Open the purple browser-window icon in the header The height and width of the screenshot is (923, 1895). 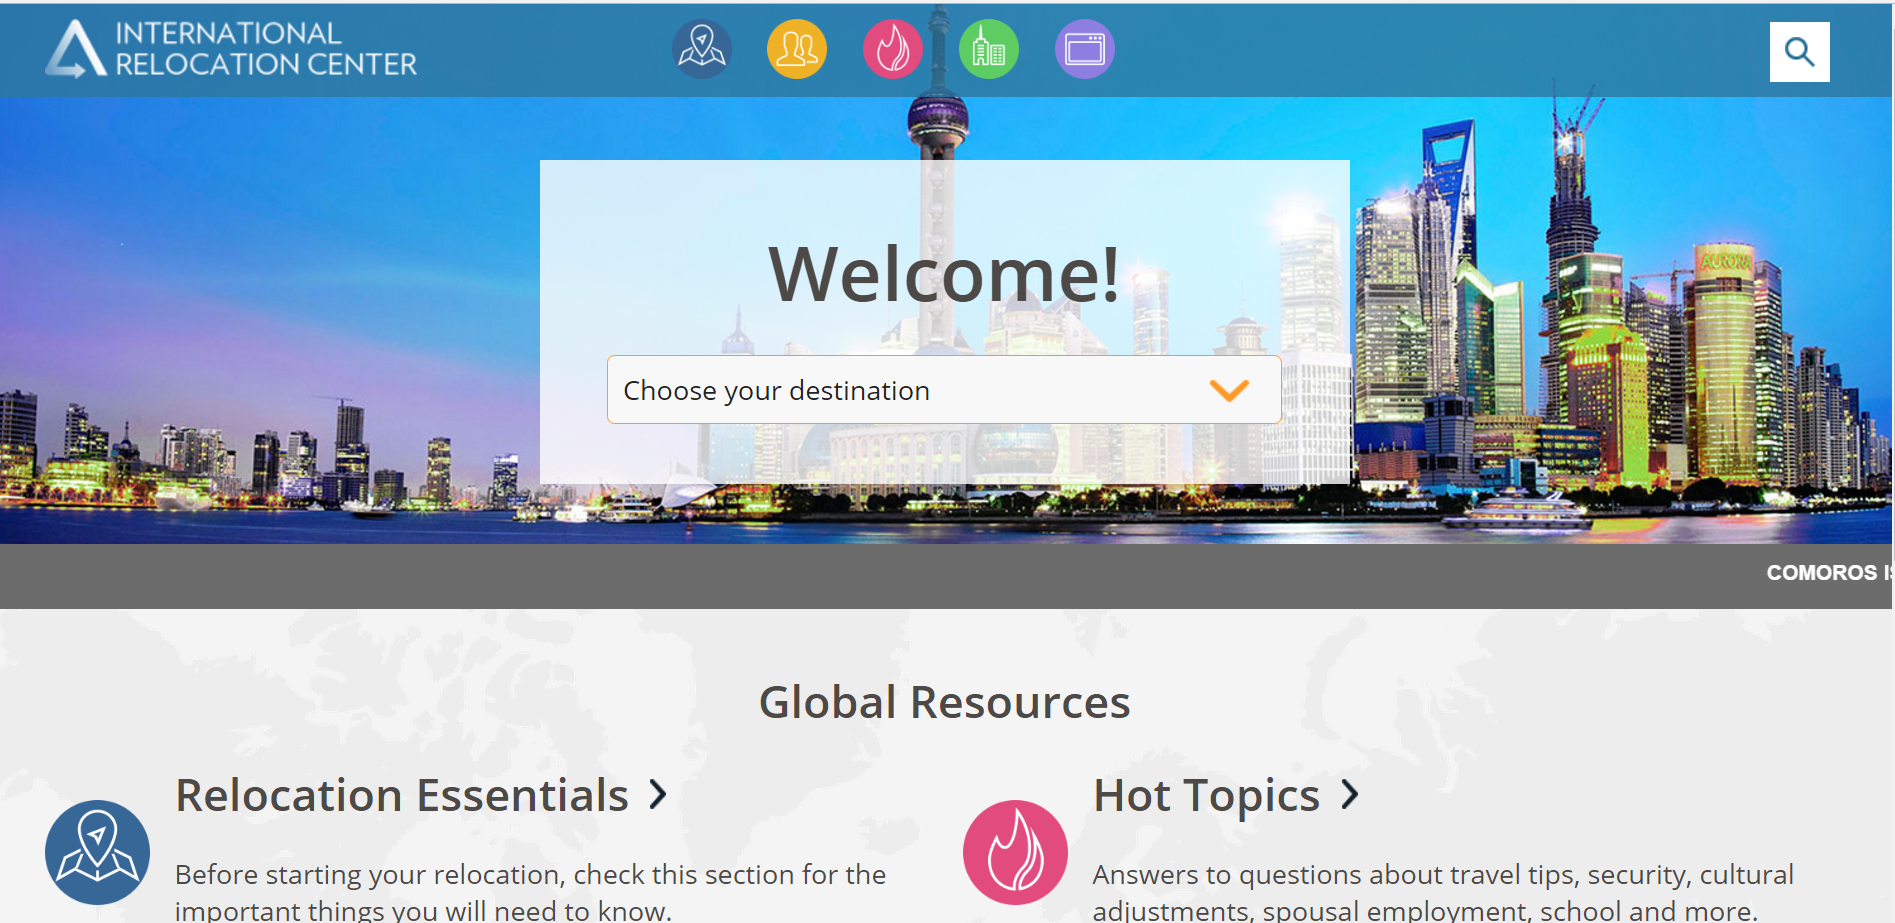1084,48
